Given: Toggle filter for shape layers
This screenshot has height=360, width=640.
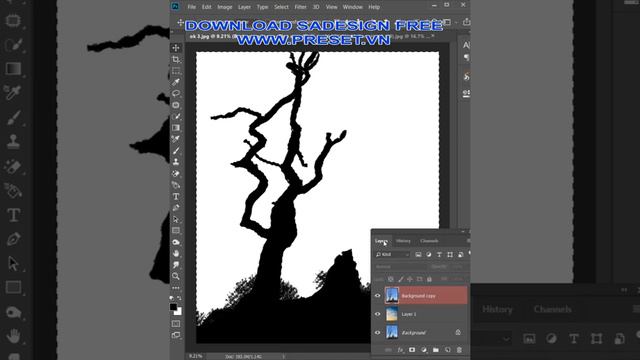Looking at the screenshot, I should point(450,255).
